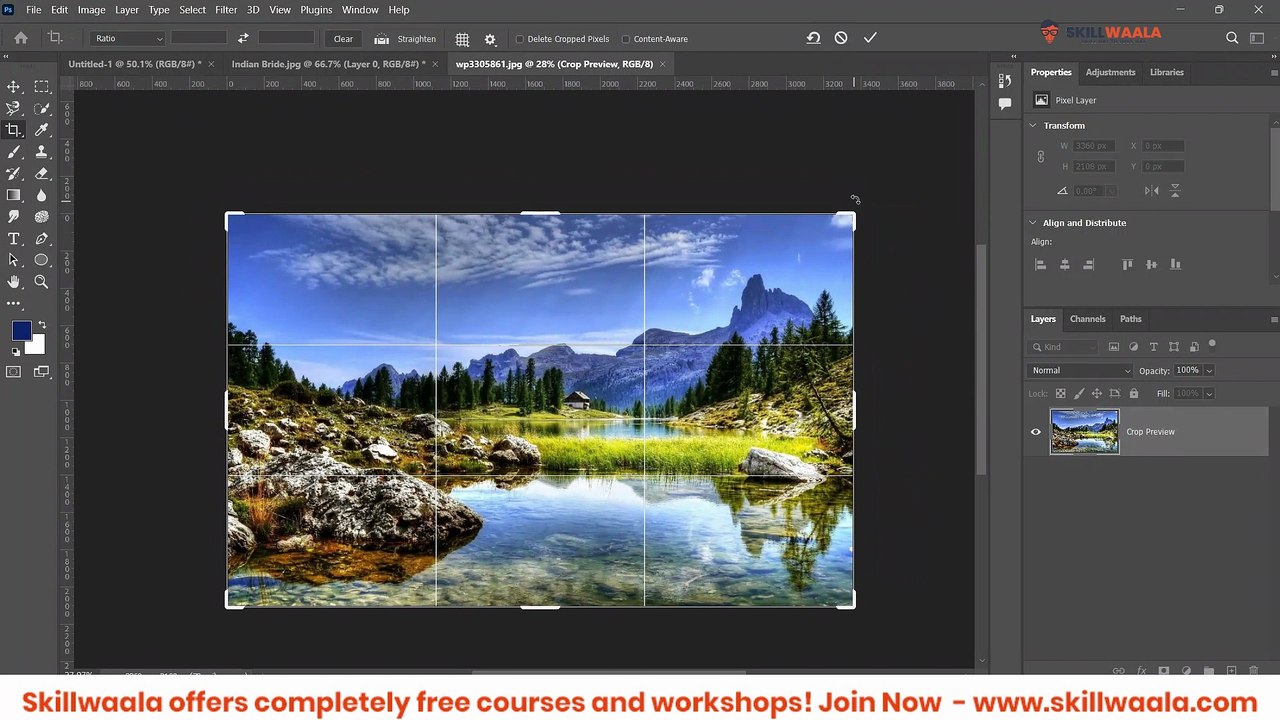Open the Comments panel icon
This screenshot has height=720, width=1280.
1005,102
